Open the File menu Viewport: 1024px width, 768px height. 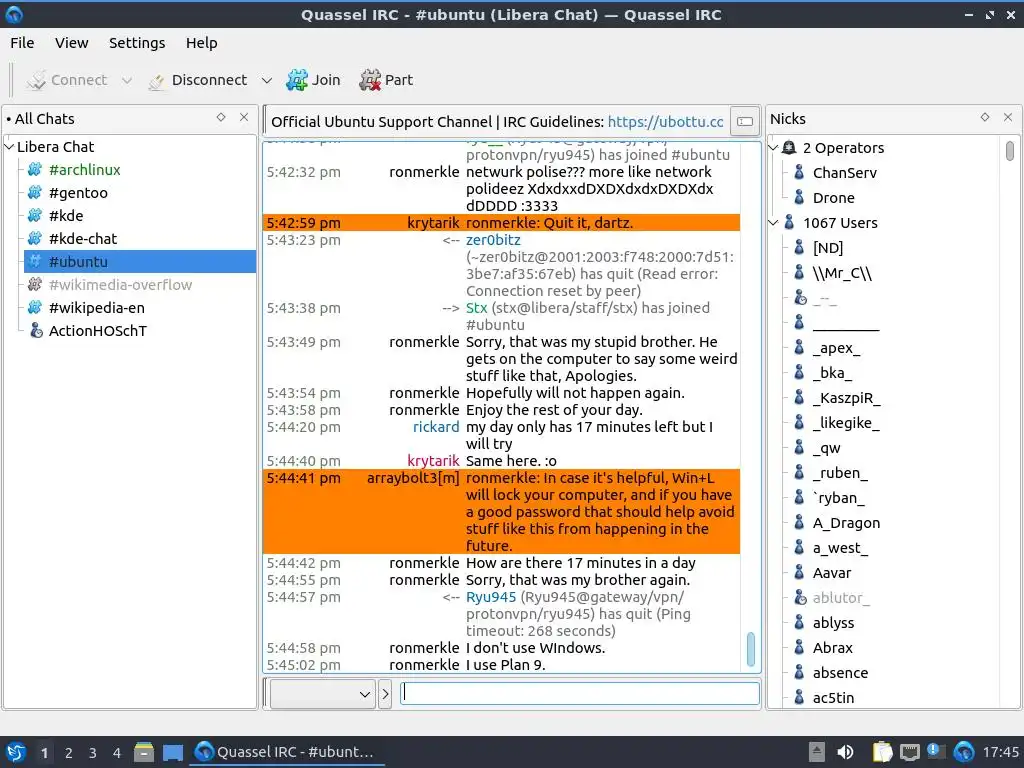[x=22, y=43]
